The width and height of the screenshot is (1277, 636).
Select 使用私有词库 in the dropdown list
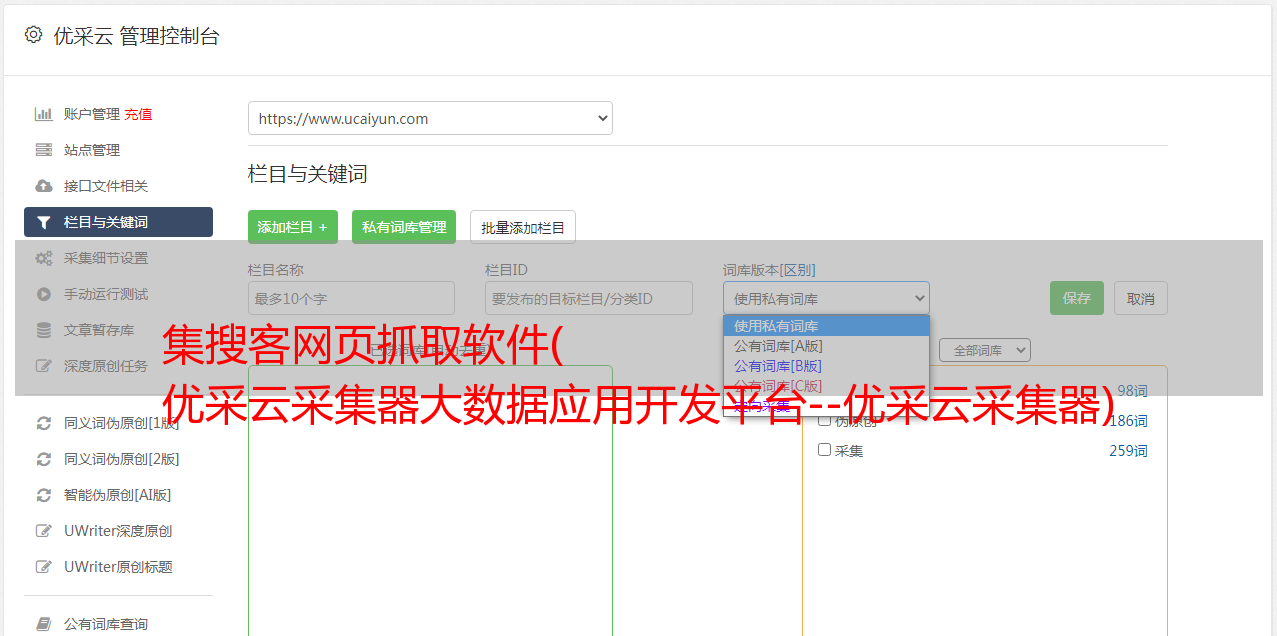pos(826,326)
